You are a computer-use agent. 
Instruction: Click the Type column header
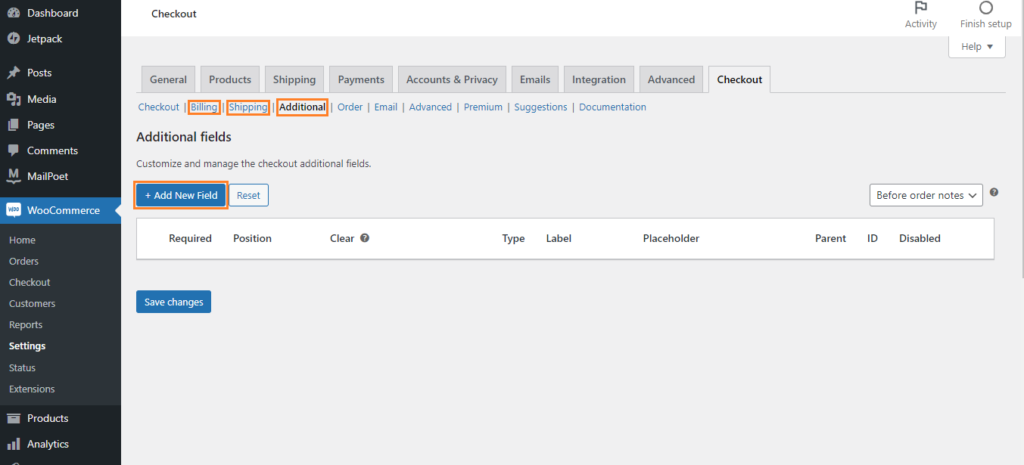coord(513,238)
